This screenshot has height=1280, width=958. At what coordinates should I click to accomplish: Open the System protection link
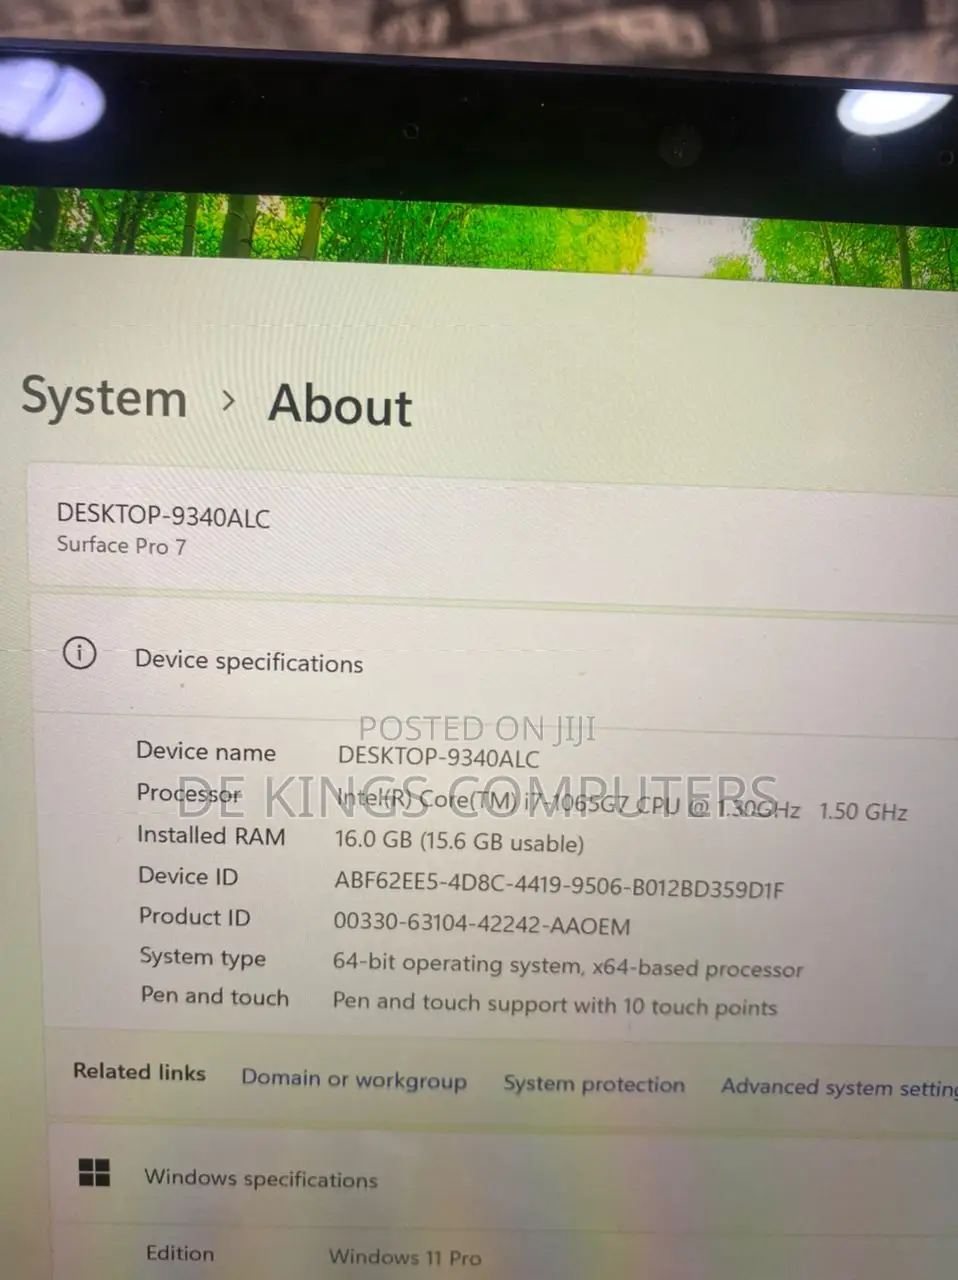(x=594, y=1085)
